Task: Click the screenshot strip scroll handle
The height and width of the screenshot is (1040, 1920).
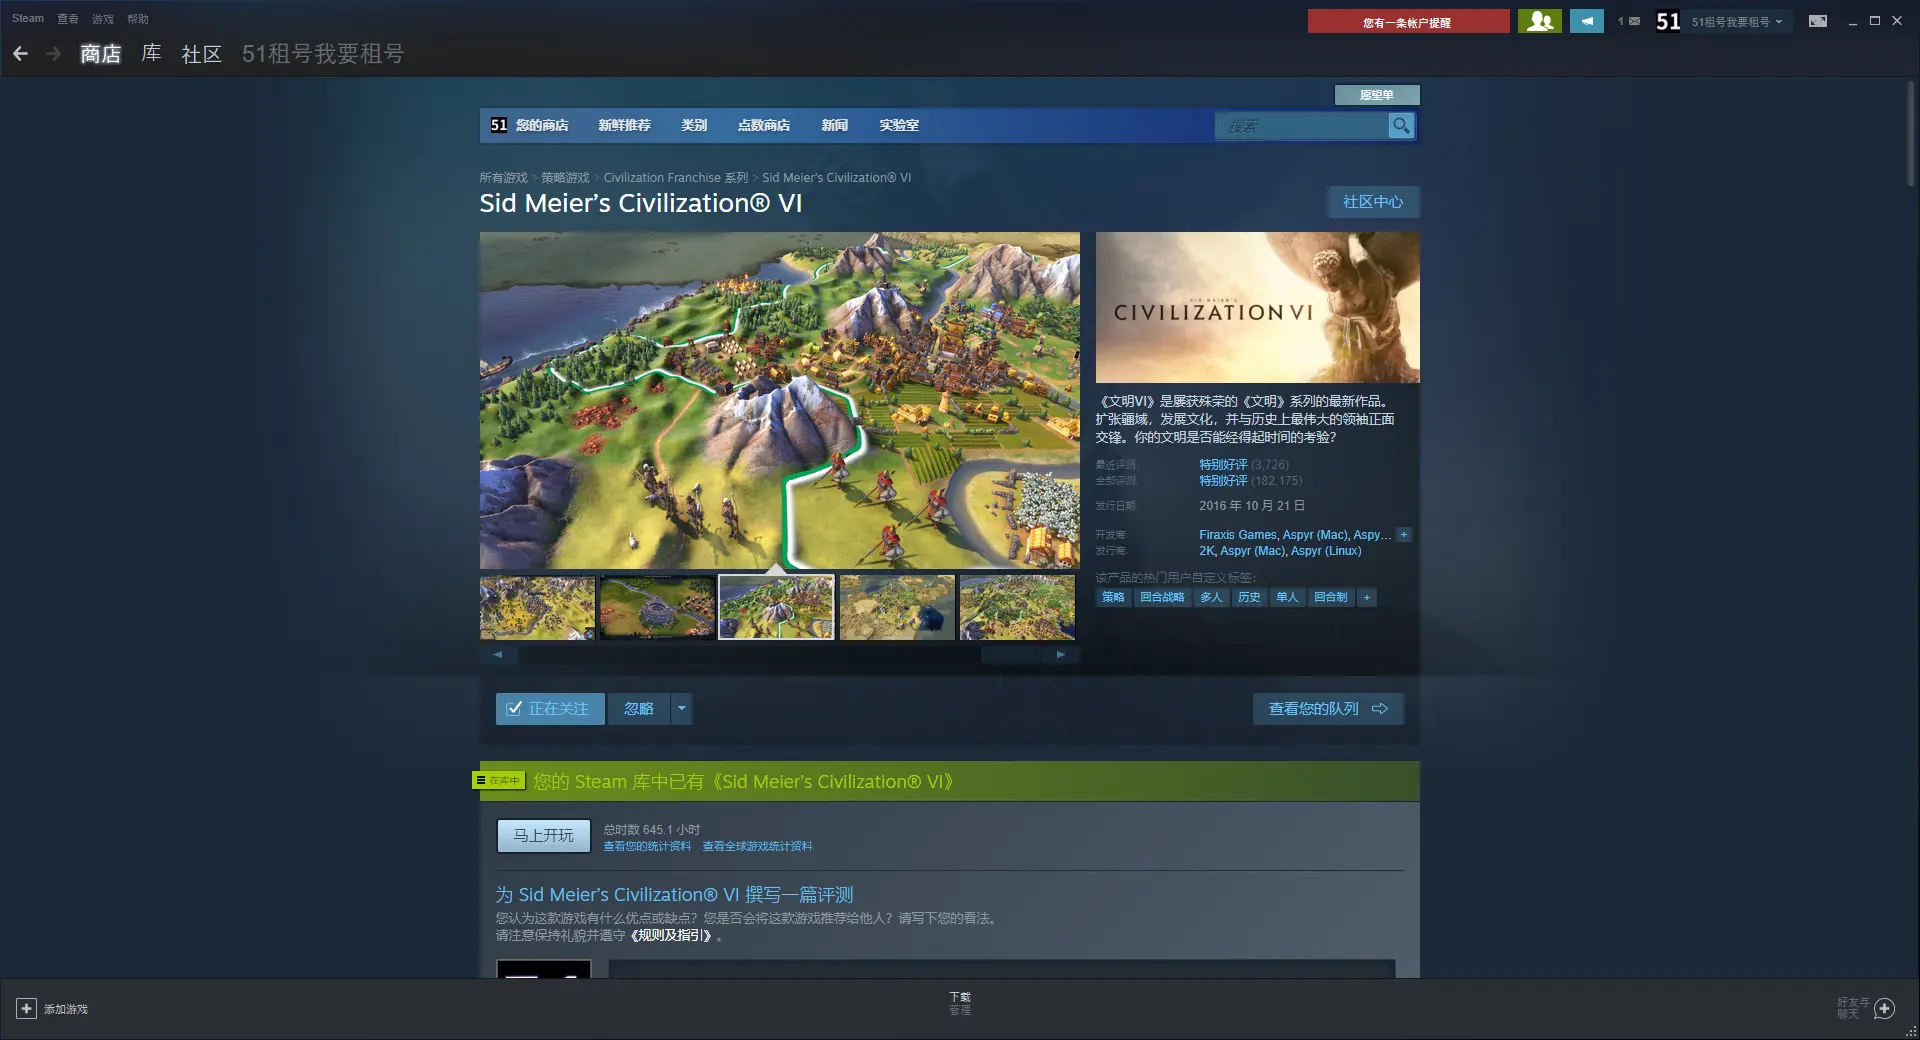Action: click(1011, 655)
